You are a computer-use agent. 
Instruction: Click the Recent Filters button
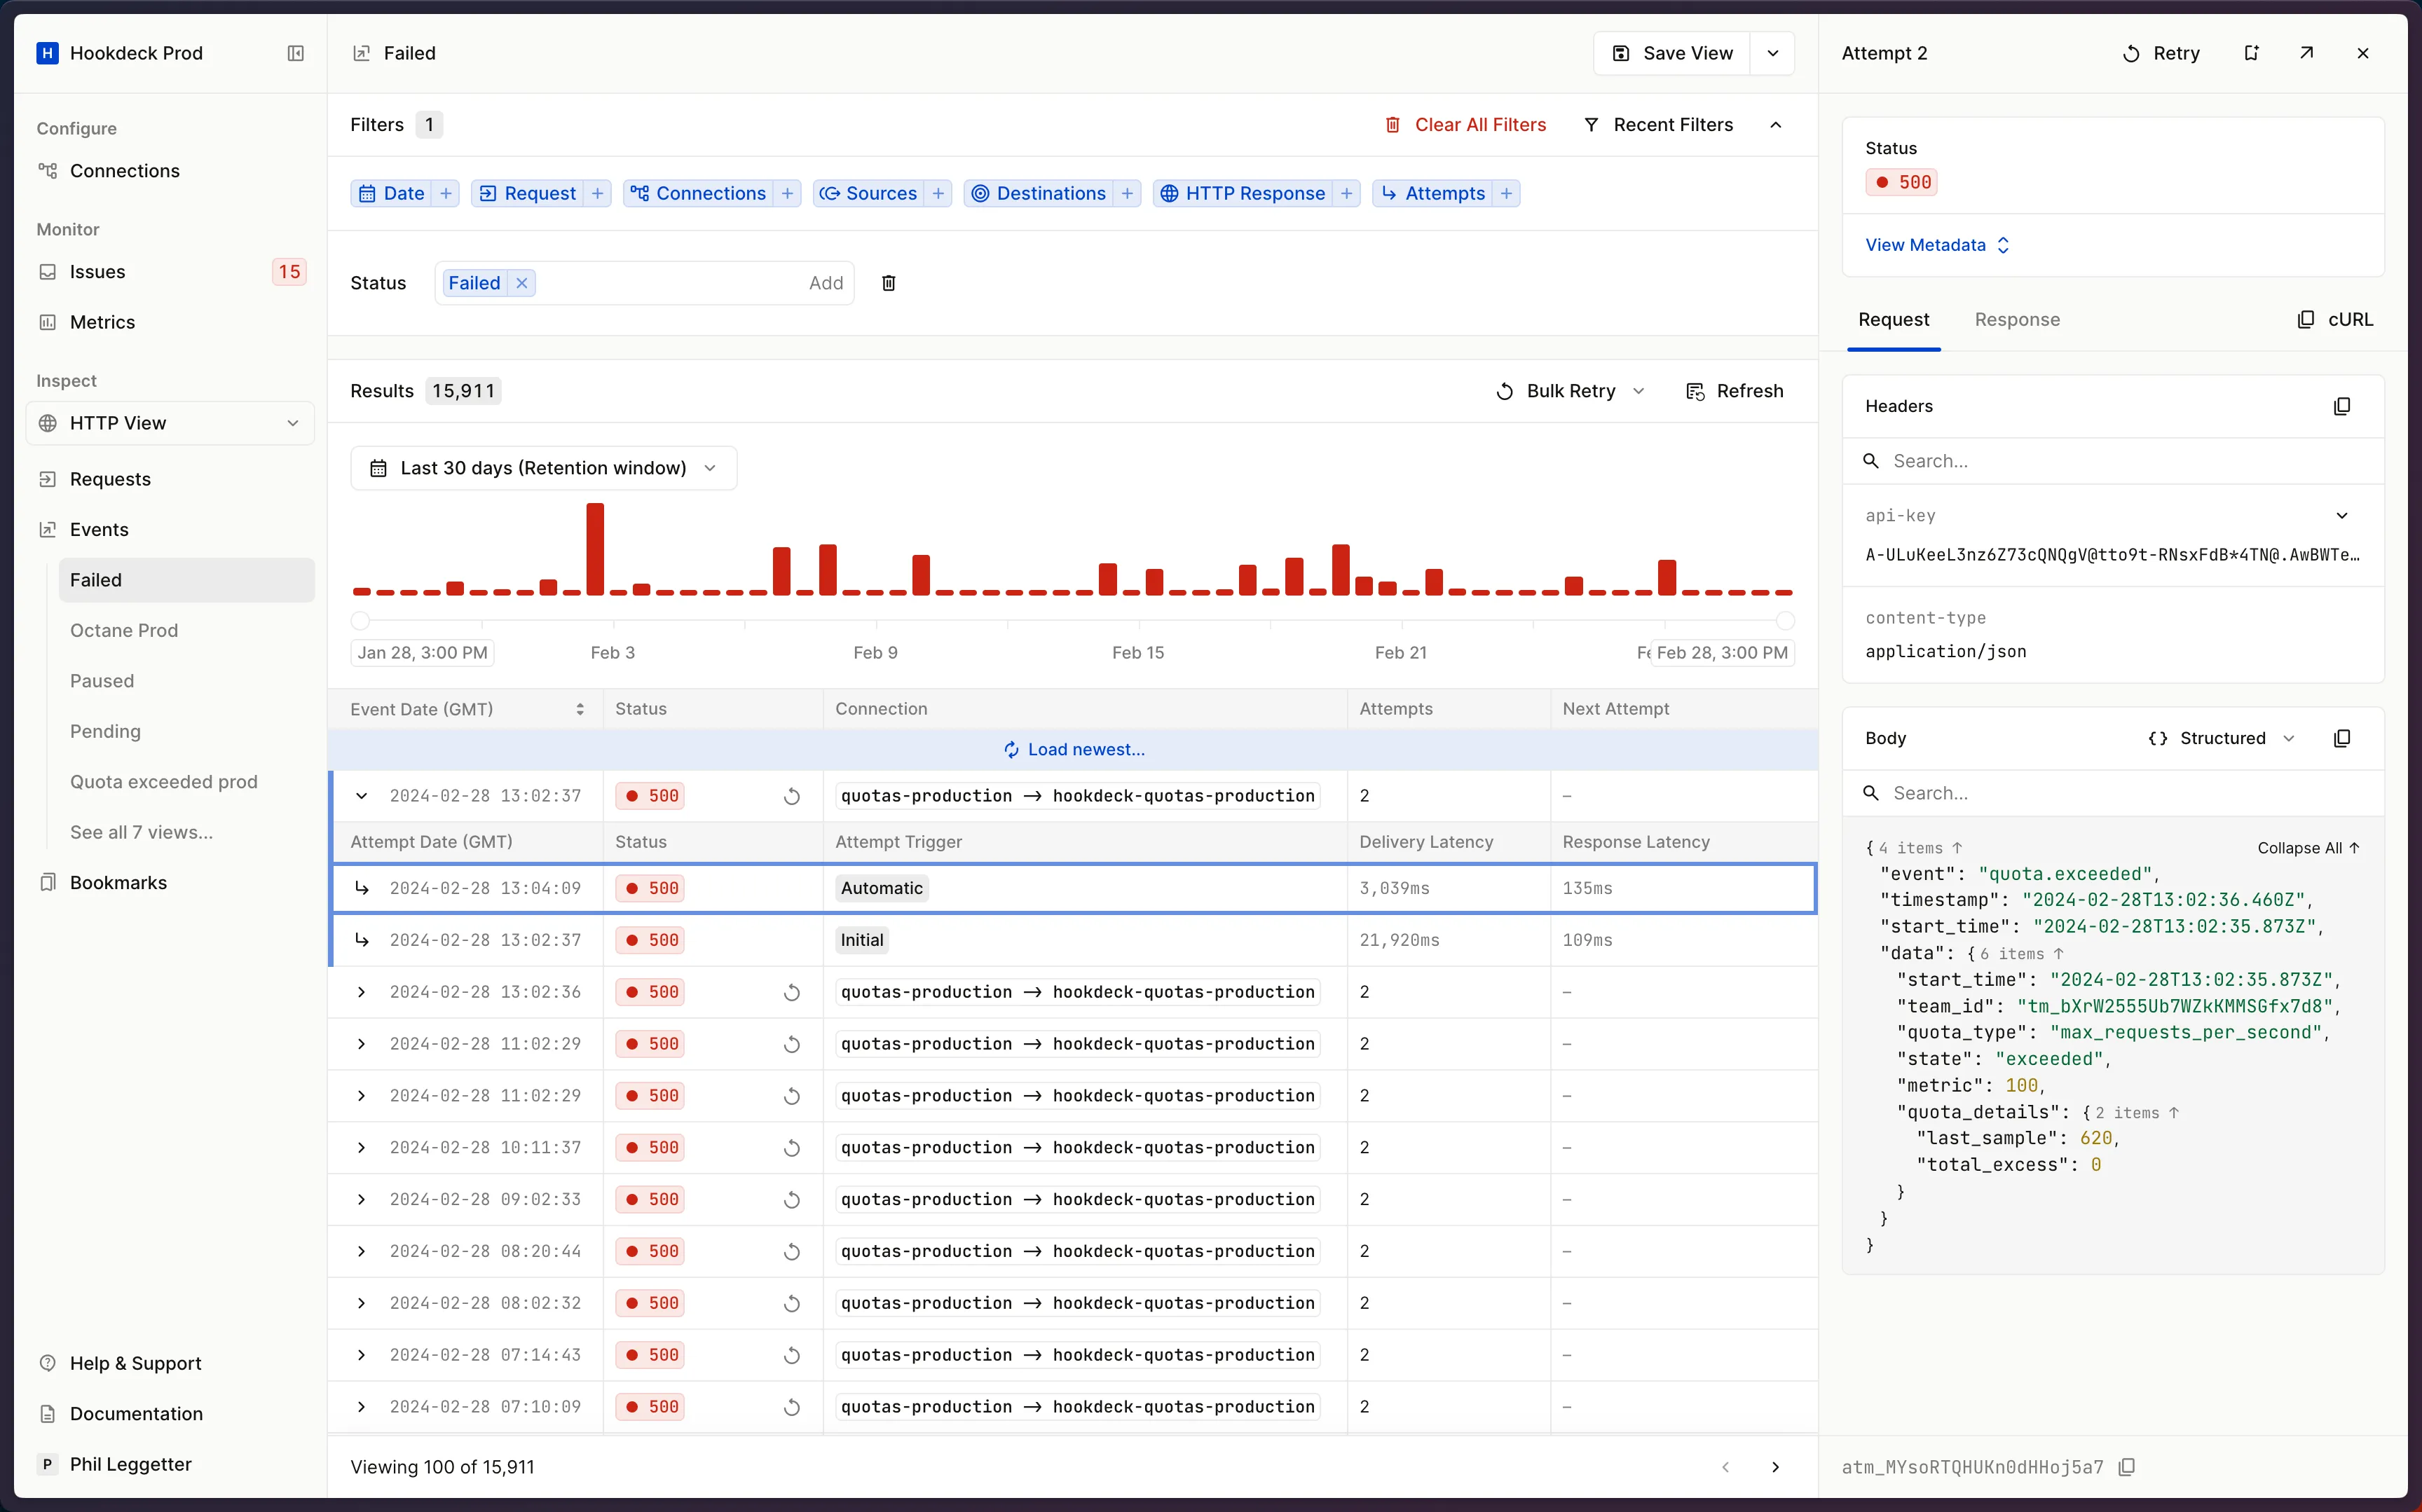[1658, 125]
